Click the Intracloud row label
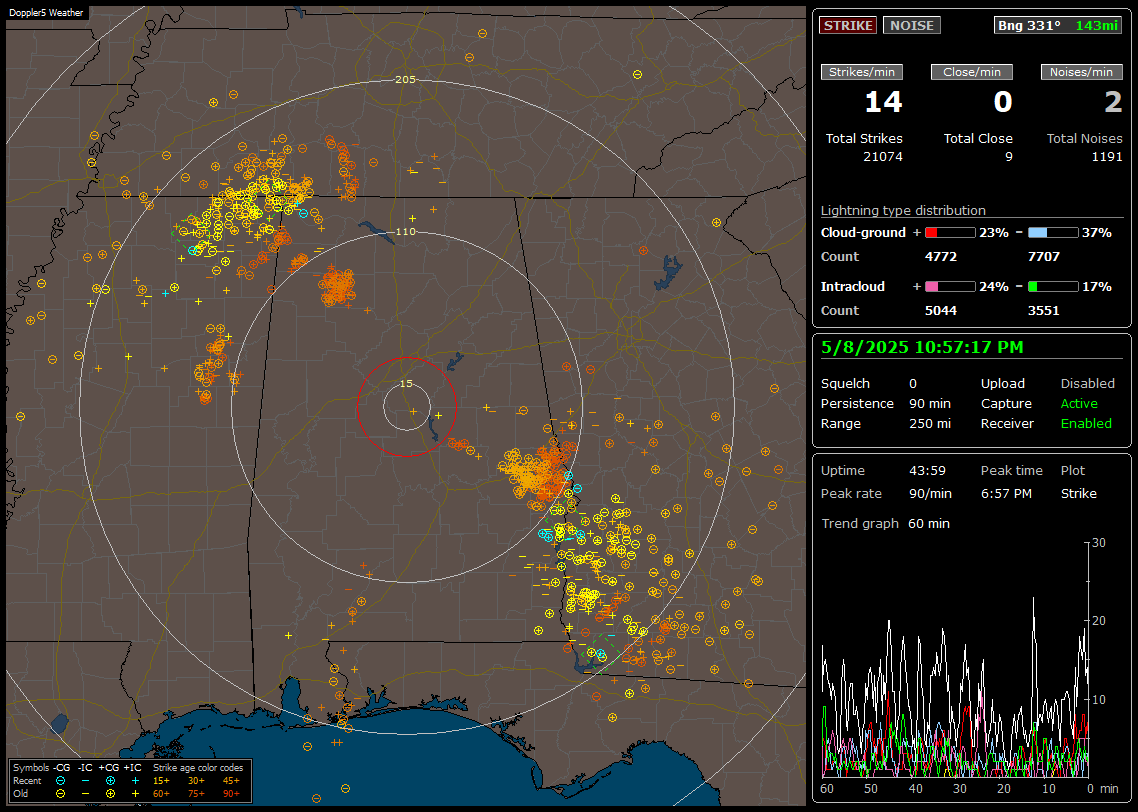Screen dimensions: 1138x812 853,287
